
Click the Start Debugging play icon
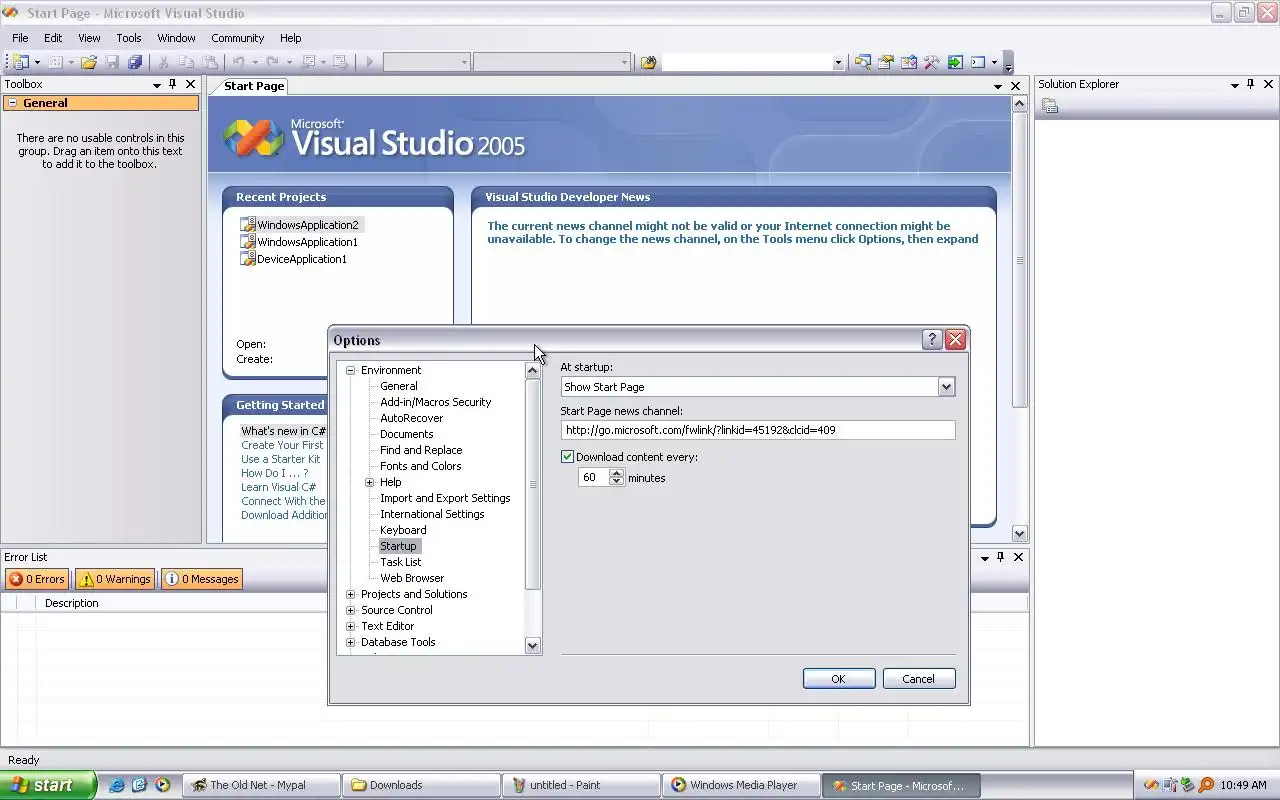[x=370, y=62]
